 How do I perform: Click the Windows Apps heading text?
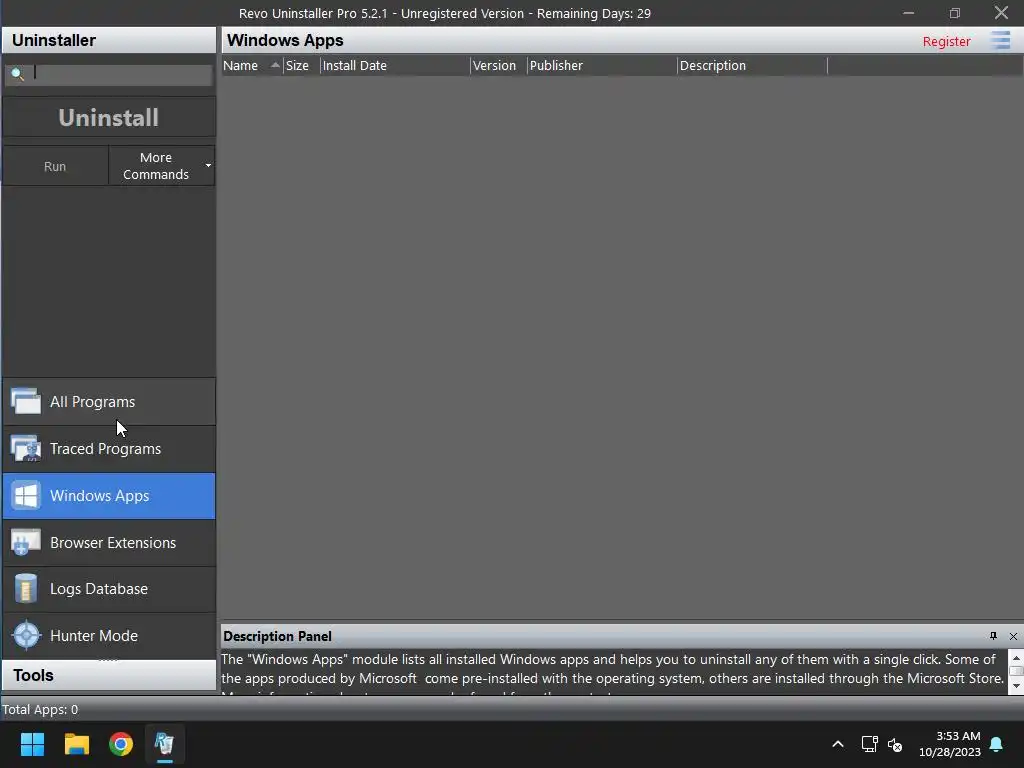[285, 40]
